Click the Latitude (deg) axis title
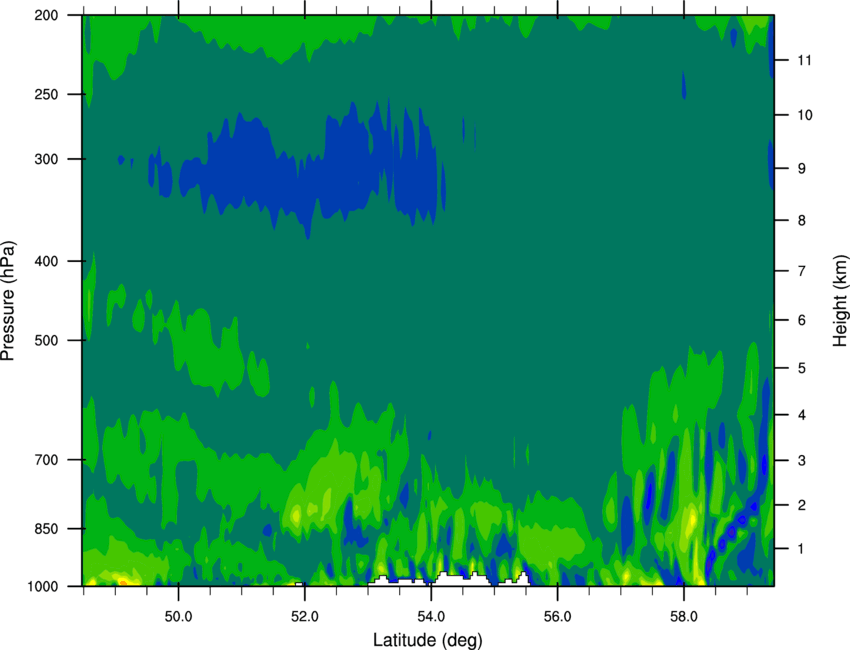 tap(430, 639)
